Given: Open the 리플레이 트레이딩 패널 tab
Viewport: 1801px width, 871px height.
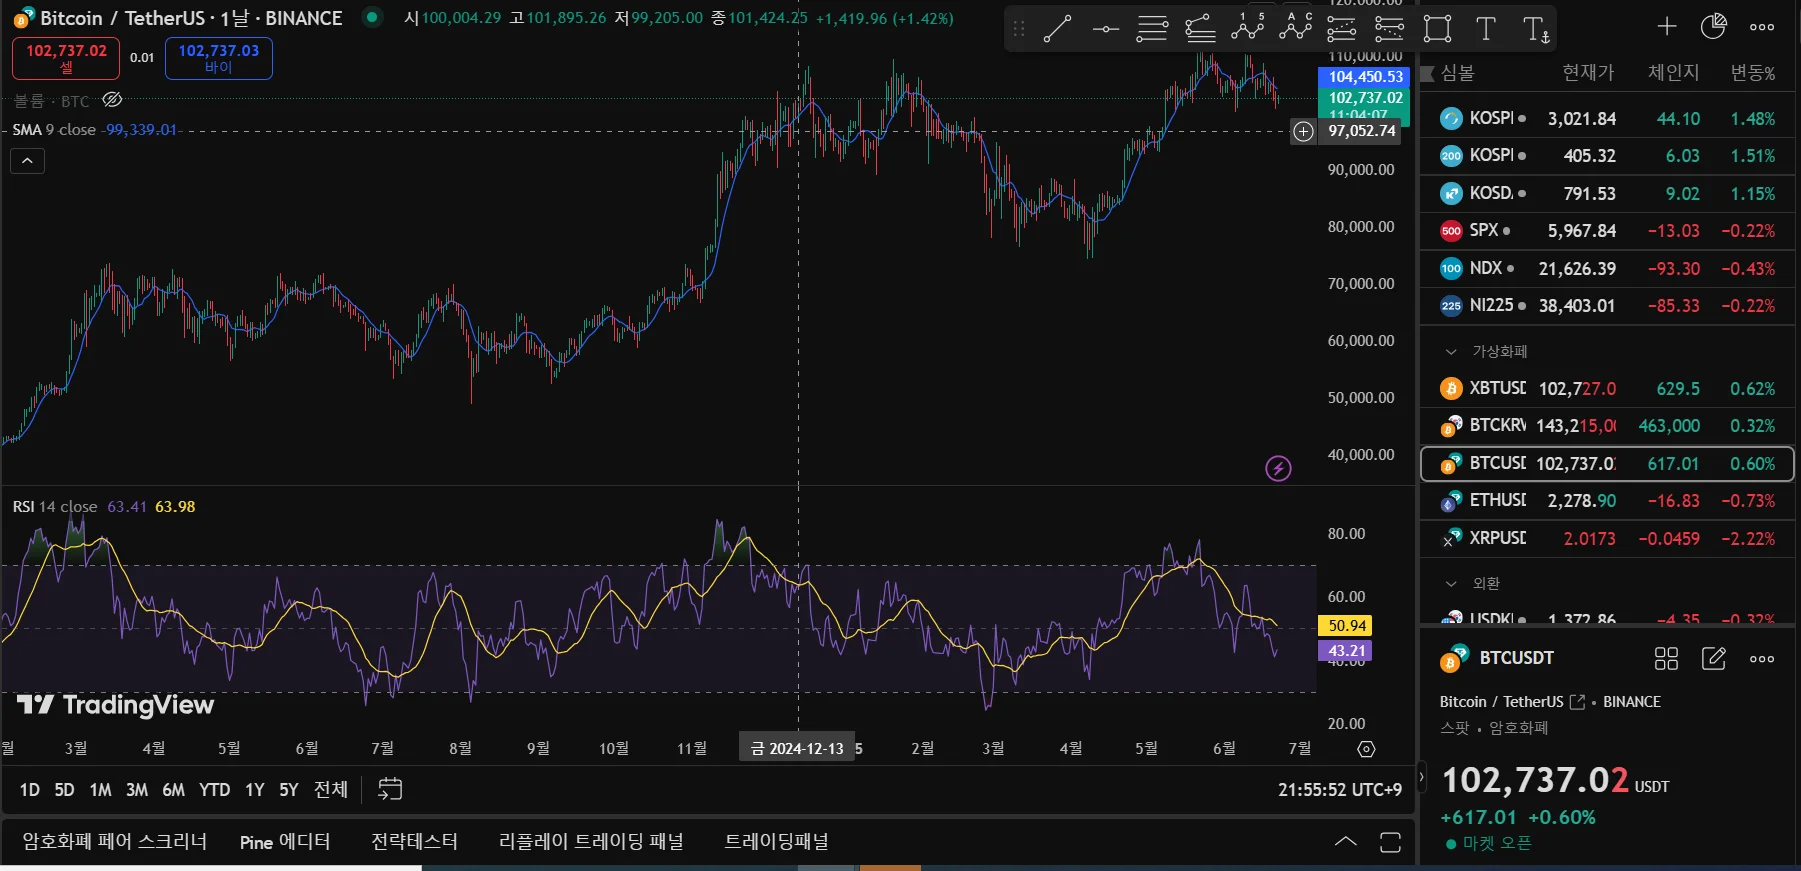Looking at the screenshot, I should 591,842.
